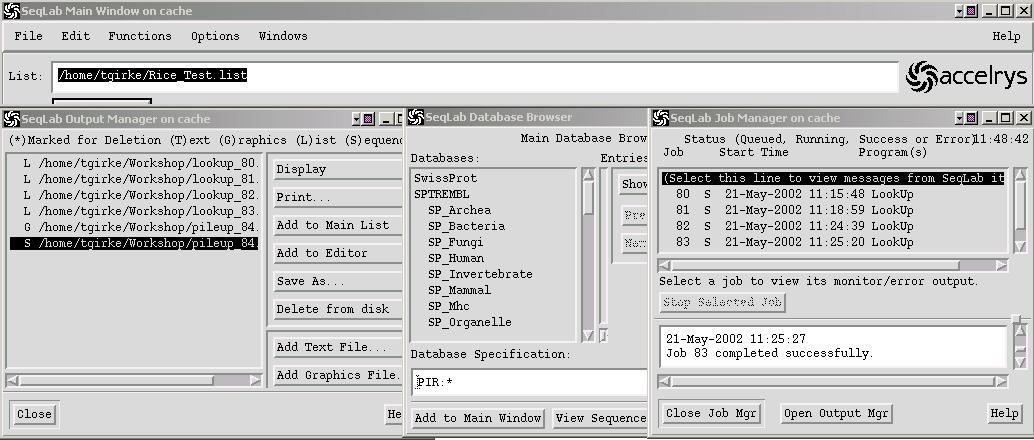The width and height of the screenshot is (1034, 440).
Task: Click down arrow of Databases list scrollbar
Action: [x=588, y=336]
